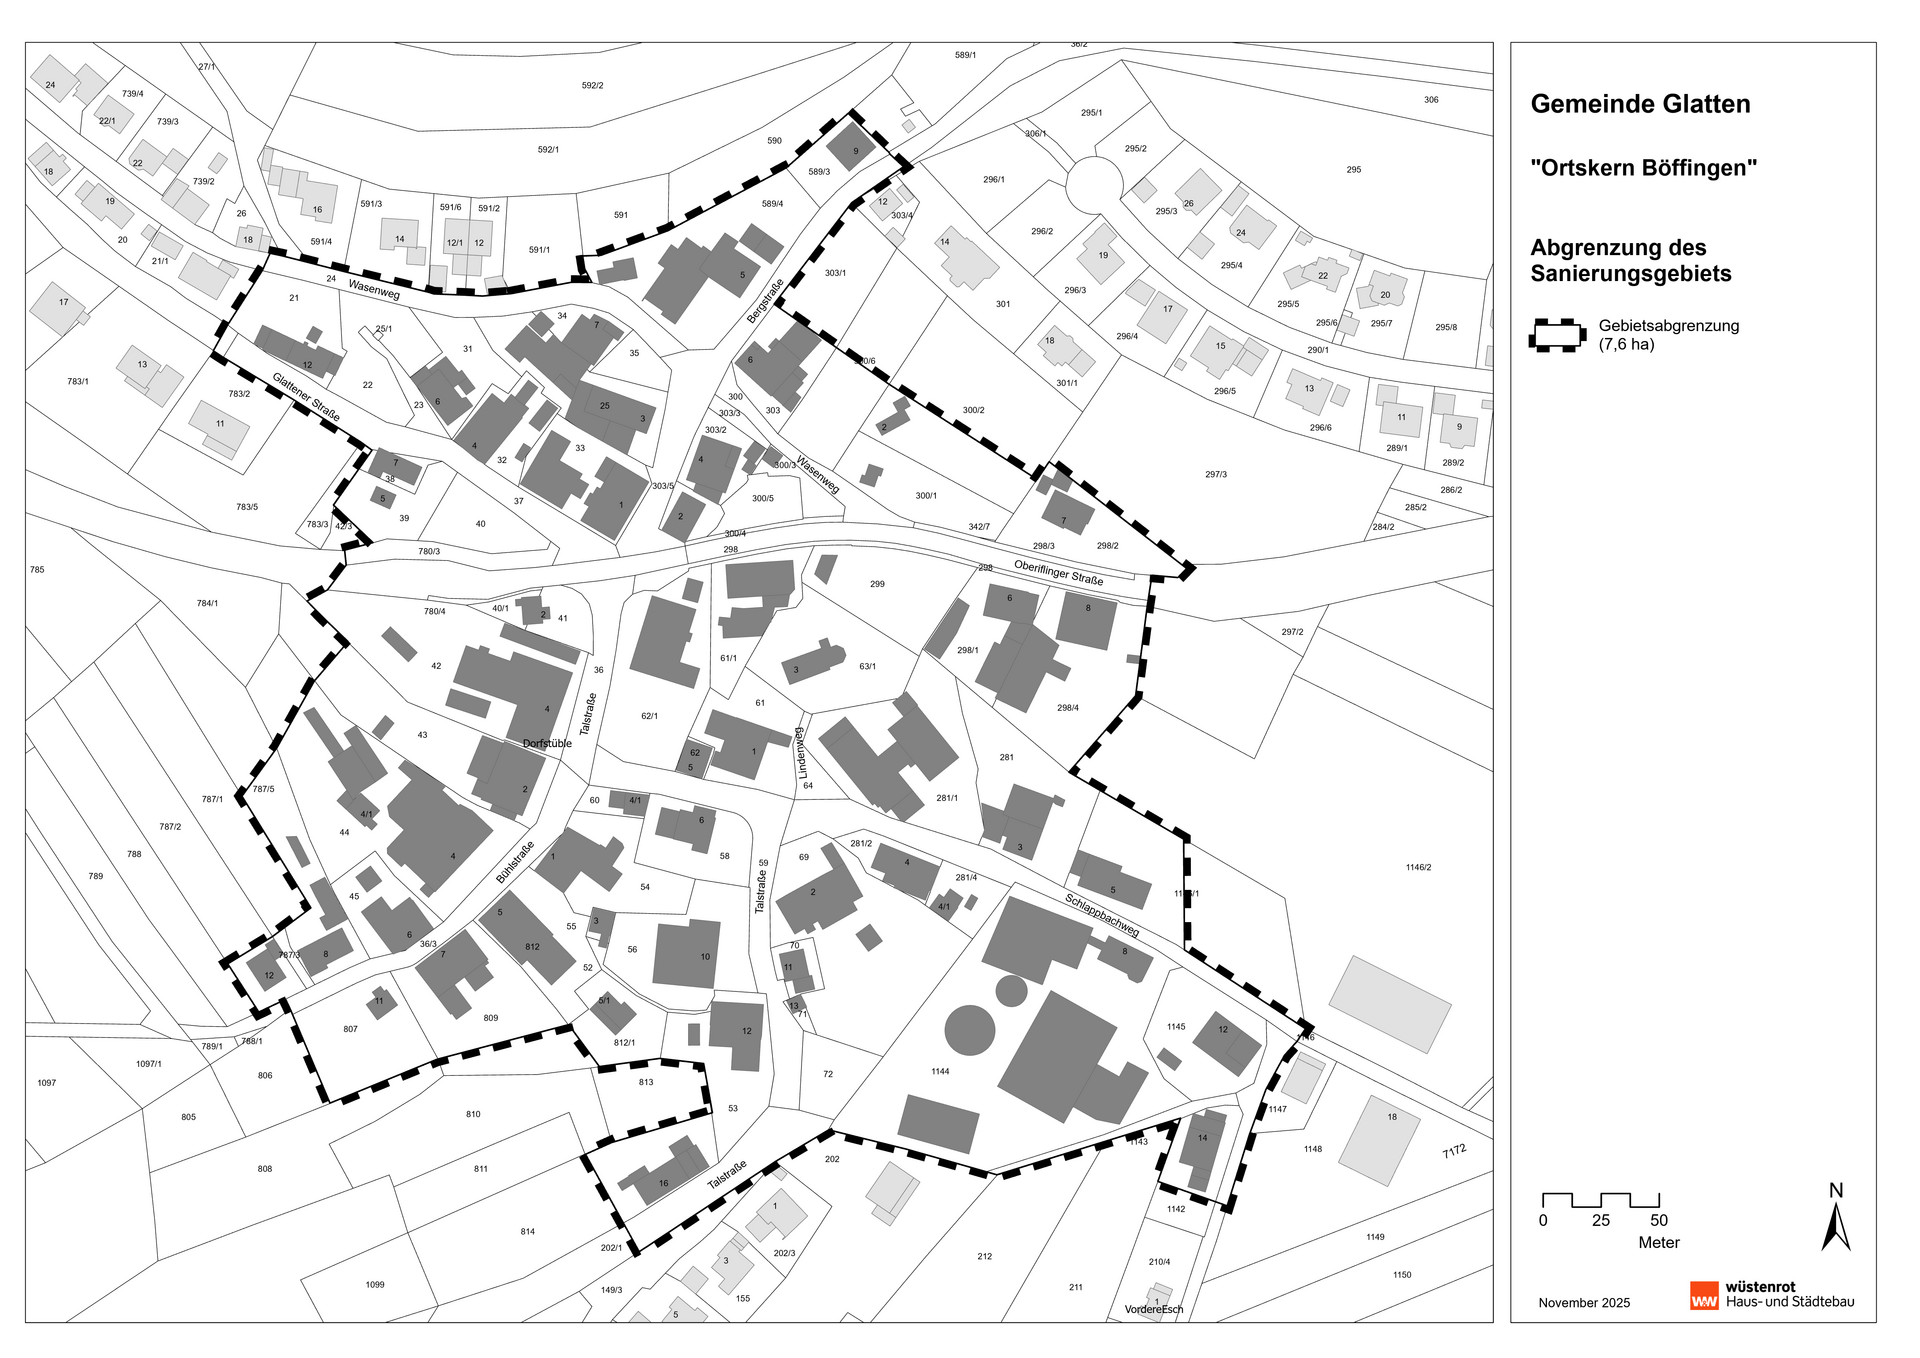The image size is (1920, 1358).
Task: Click the cul-de-sac circle near parcel 295/2
Action: tap(1094, 185)
